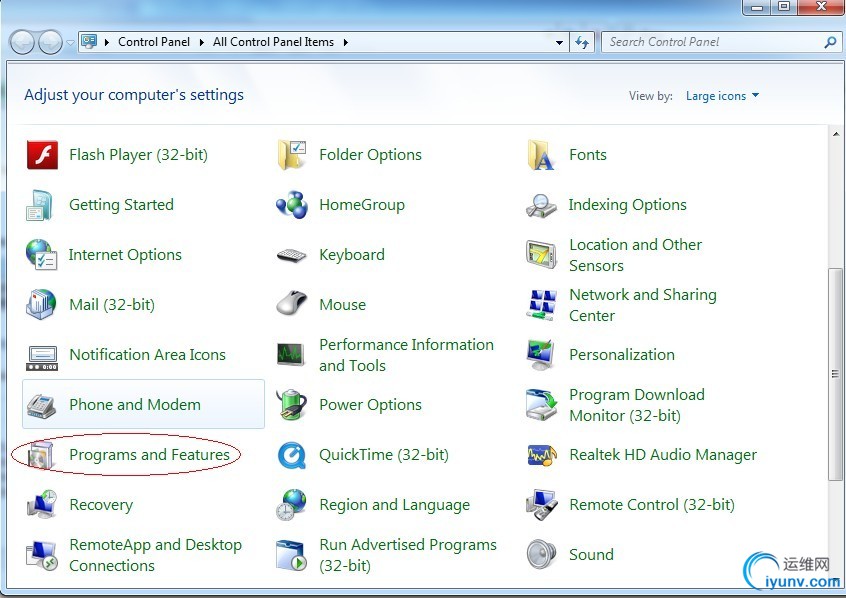Viewport: 846px width, 598px height.
Task: Go back with the Back button
Action: pos(23,42)
